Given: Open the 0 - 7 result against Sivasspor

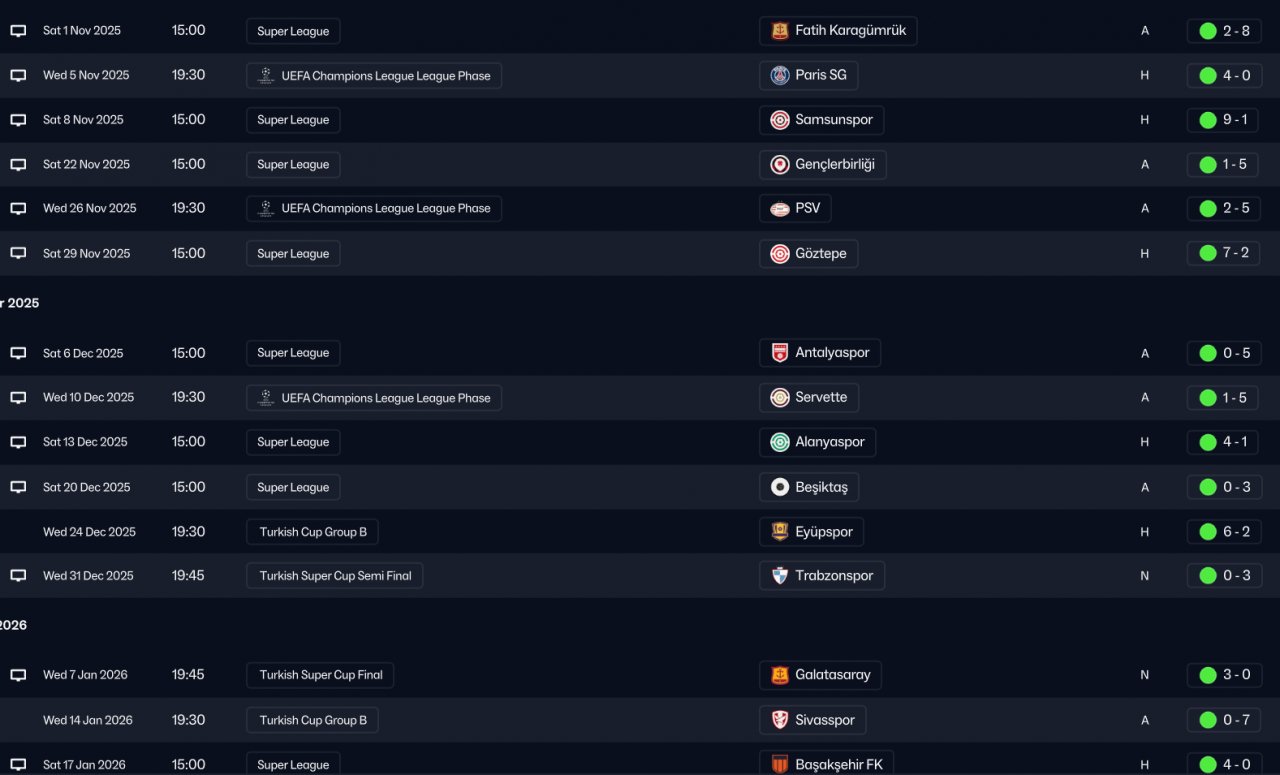Looking at the screenshot, I should coord(1223,720).
